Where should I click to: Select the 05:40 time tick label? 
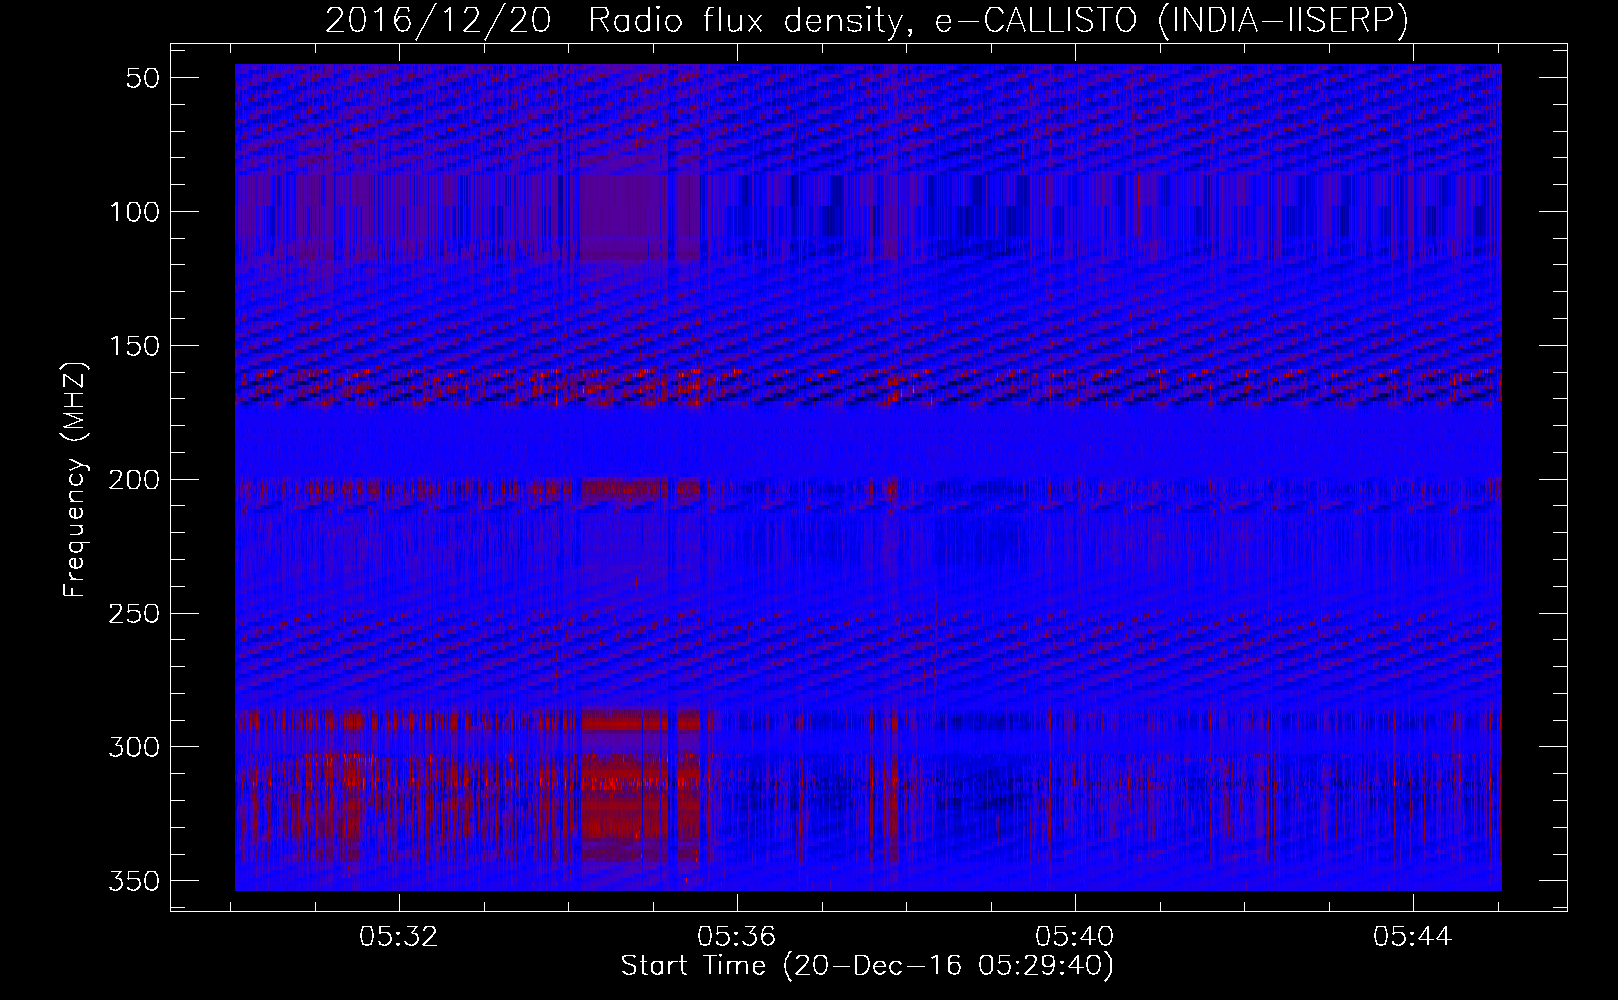[1075, 937]
